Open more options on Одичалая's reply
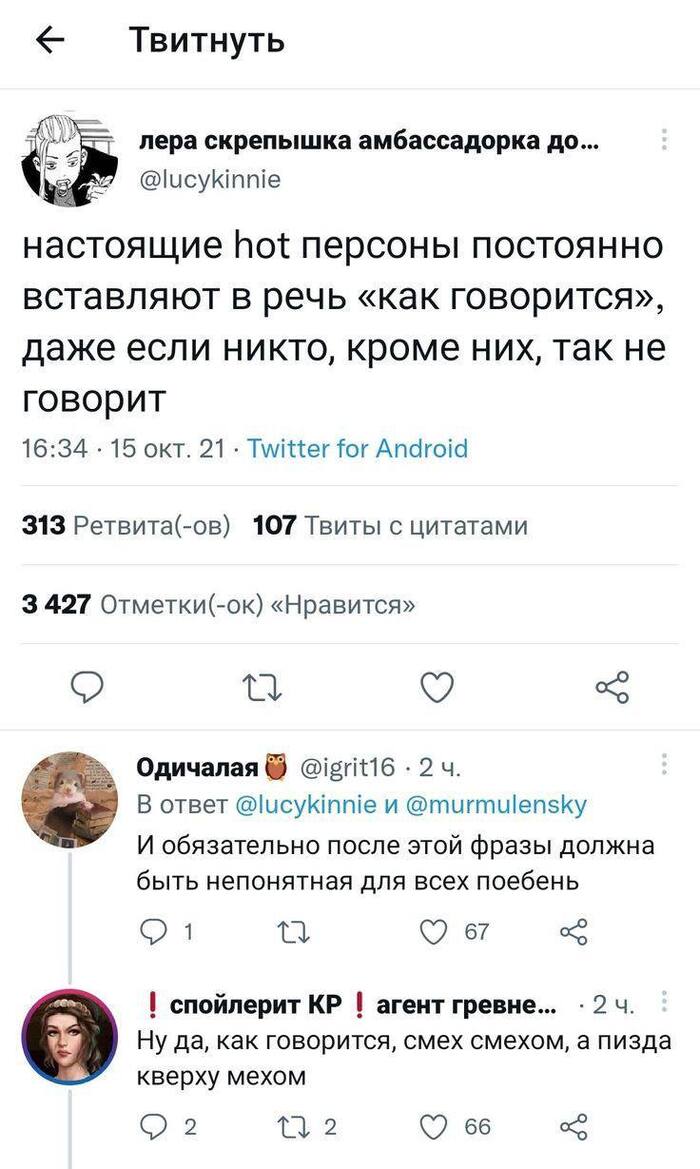 666,767
